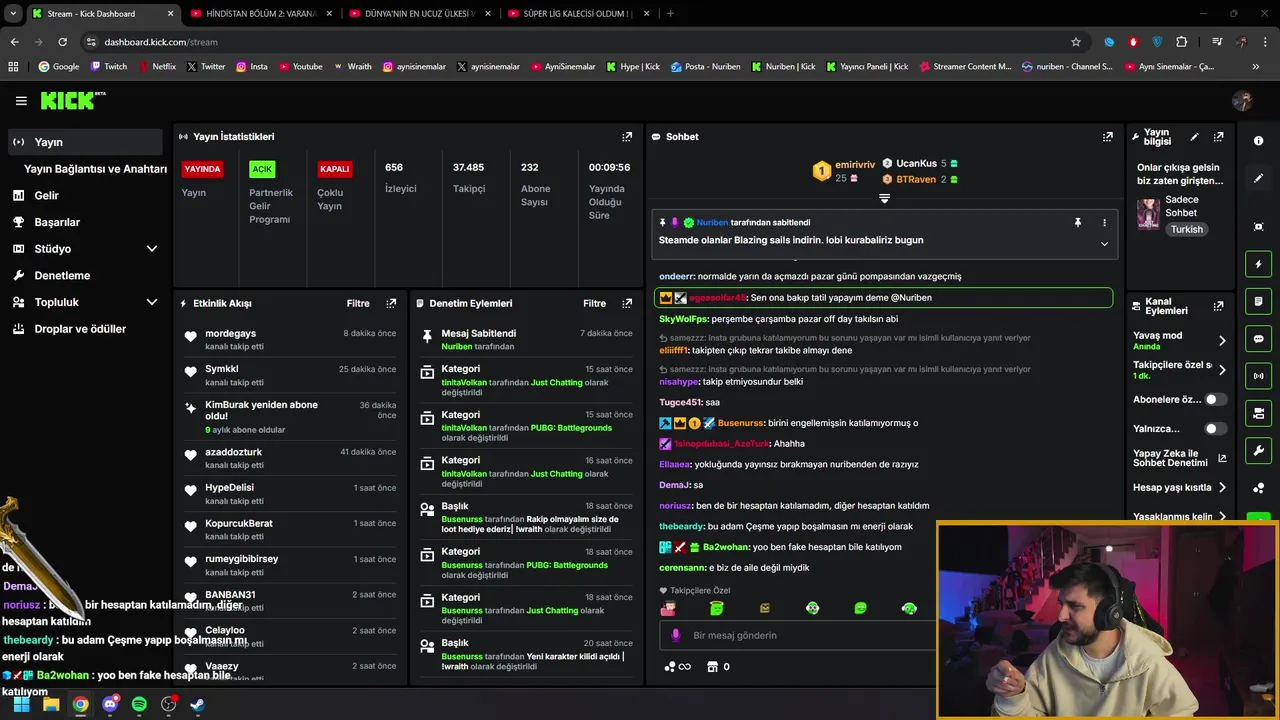This screenshot has width=1280, height=720.
Task: Click the camera icon in right sidebar
Action: click(1259, 413)
